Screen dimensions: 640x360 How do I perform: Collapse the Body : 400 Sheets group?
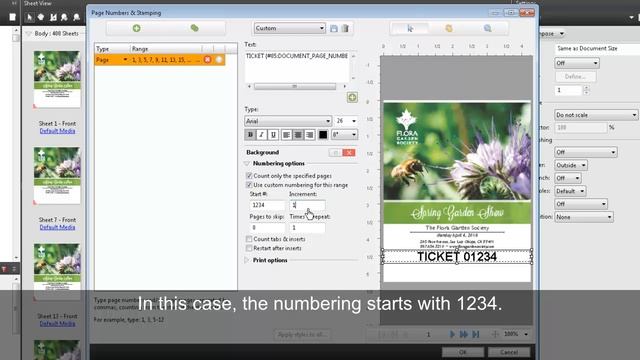pos(28,33)
